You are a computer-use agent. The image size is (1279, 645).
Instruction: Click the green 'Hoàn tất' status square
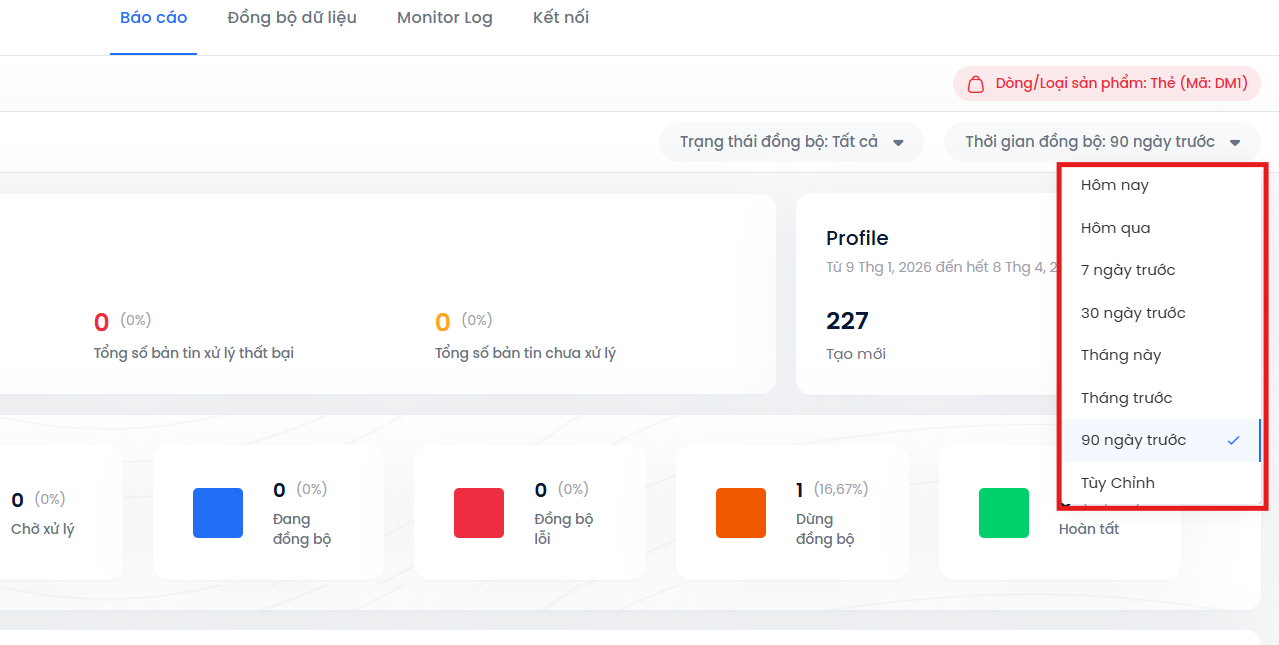click(x=1003, y=513)
